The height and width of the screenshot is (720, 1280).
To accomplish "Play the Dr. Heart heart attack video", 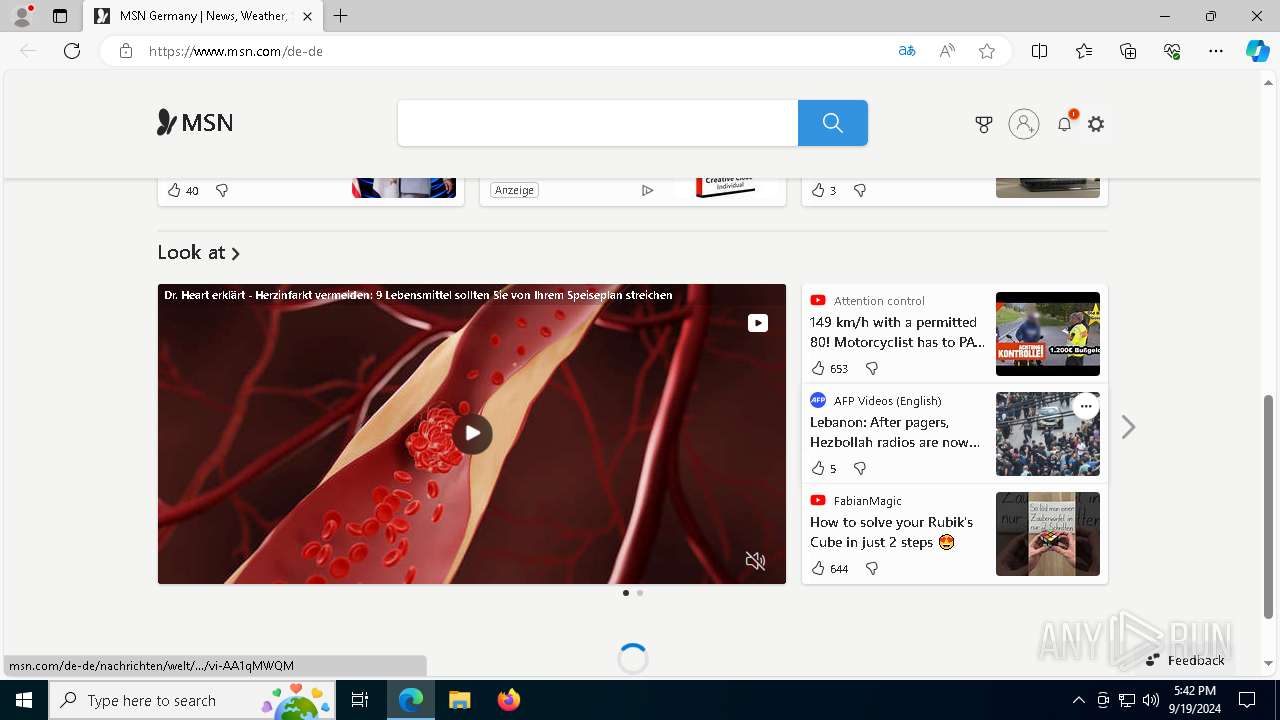I will 472,433.
